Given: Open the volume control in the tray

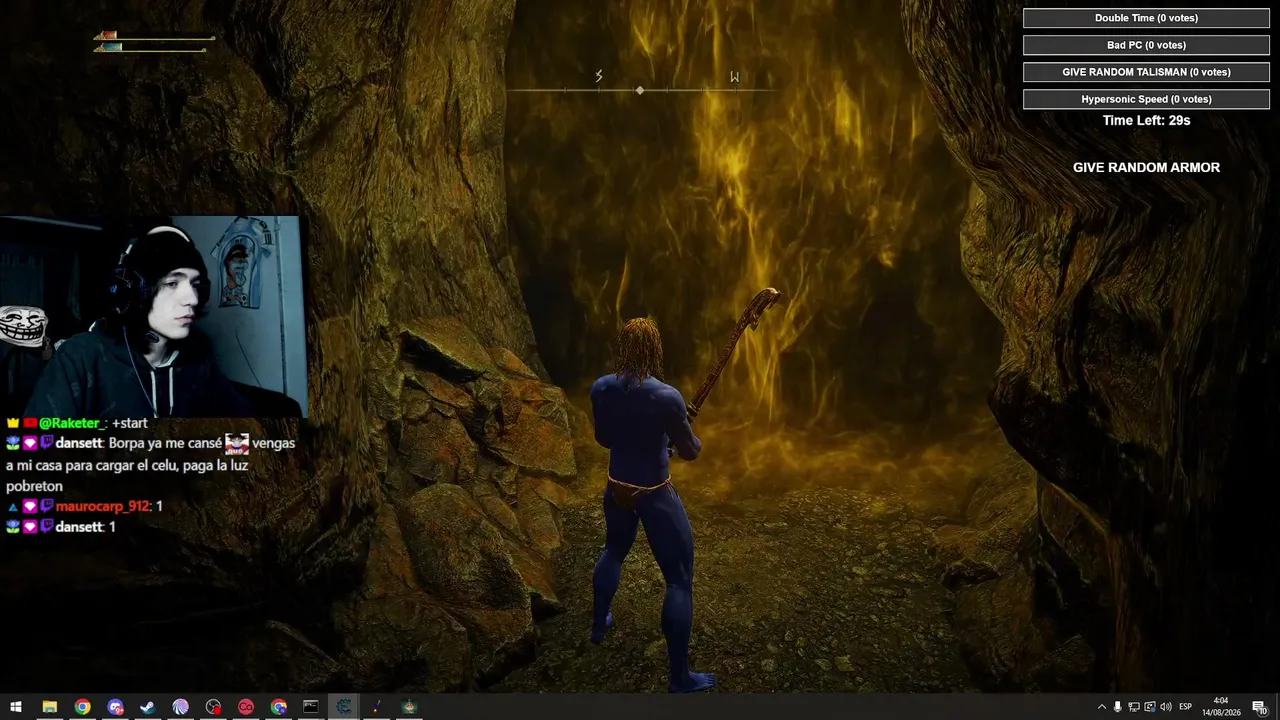Looking at the screenshot, I should tap(1166, 707).
